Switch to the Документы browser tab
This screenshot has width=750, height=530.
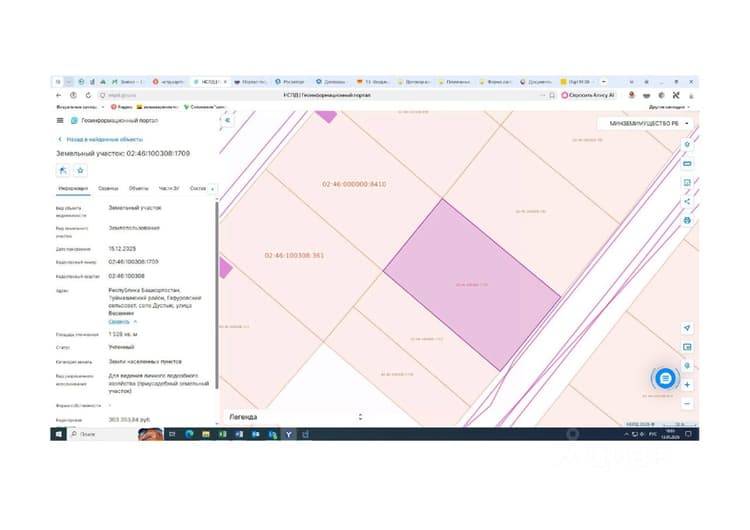[536, 82]
